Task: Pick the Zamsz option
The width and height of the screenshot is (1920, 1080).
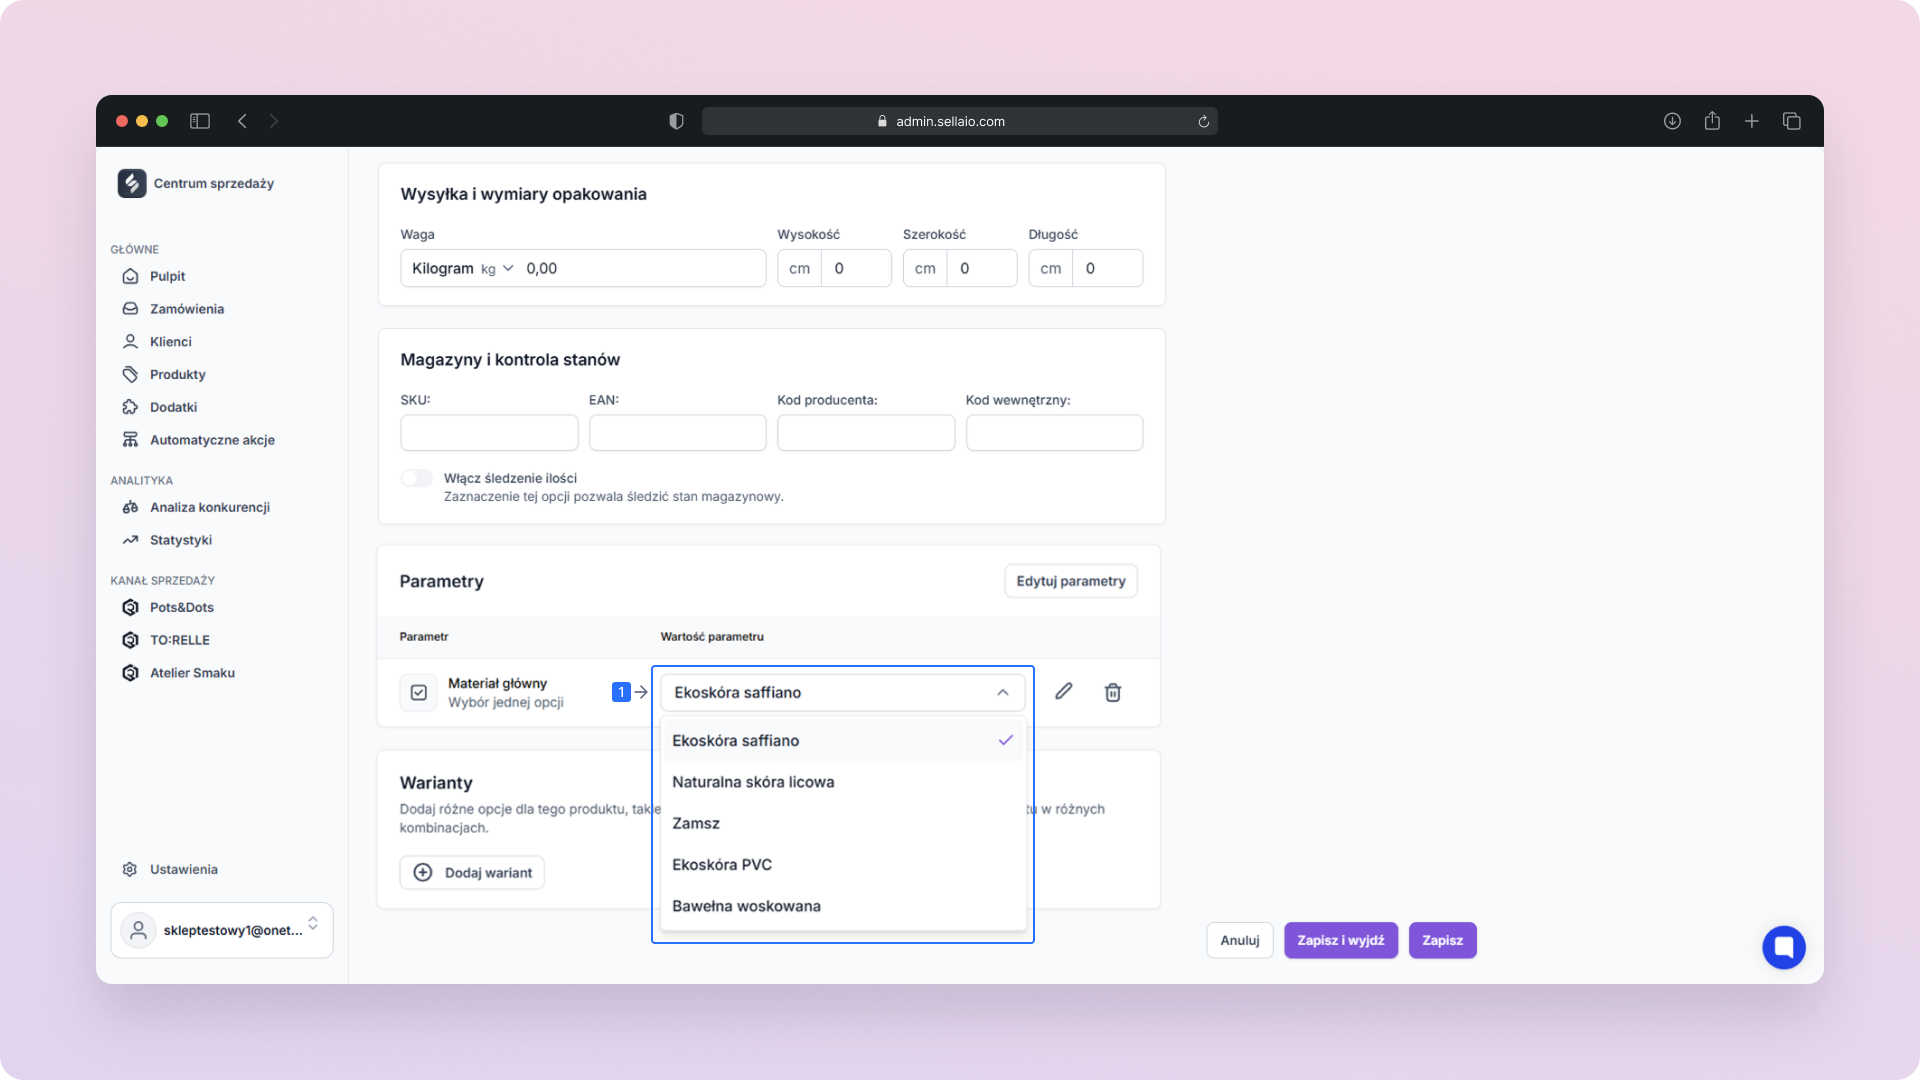Action: click(843, 823)
